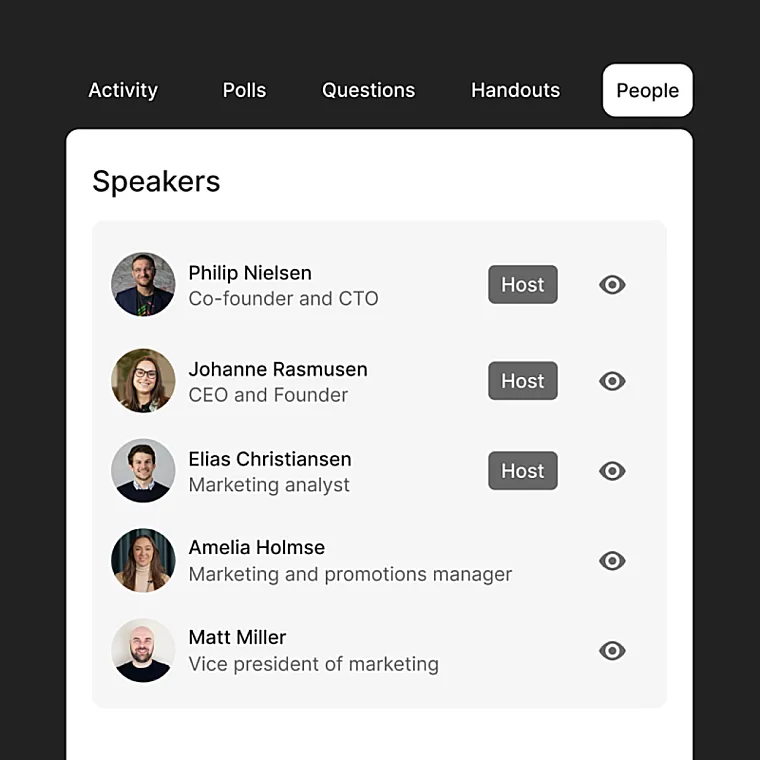Screen dimensions: 760x760
Task: Click the Host badge for Philip Nielsen
Action: pos(522,285)
